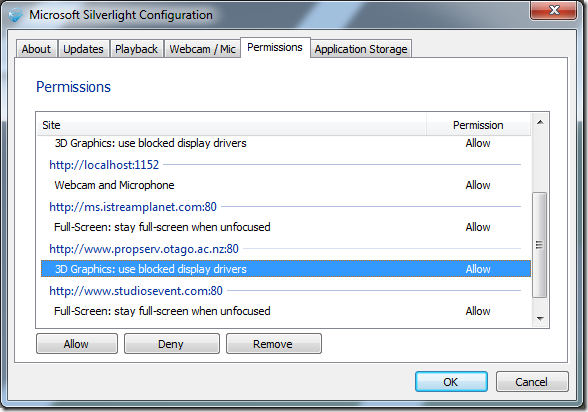Select the http://www.studiosevent.com:80 site entry
Screen dimensions: 588x412
pos(136,291)
